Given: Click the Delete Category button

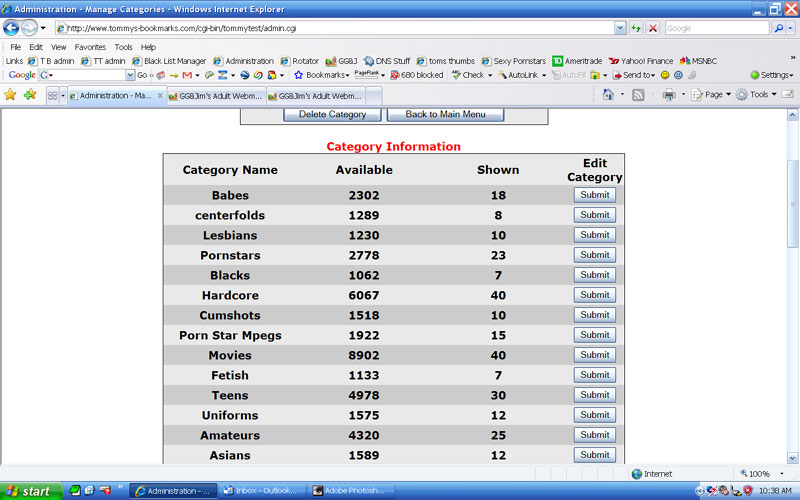Looking at the screenshot, I should click(x=332, y=114).
